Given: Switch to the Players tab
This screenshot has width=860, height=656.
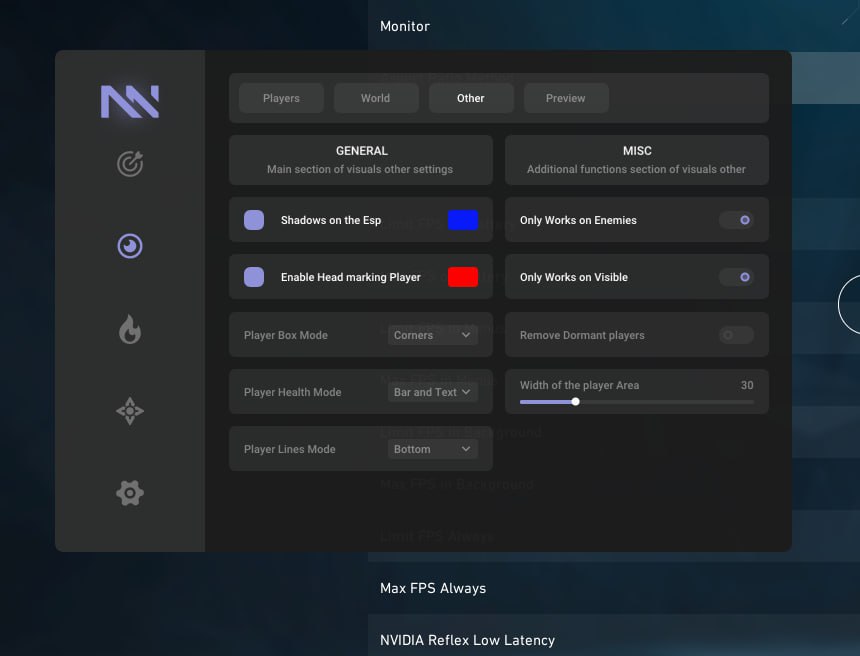Looking at the screenshot, I should 281,98.
